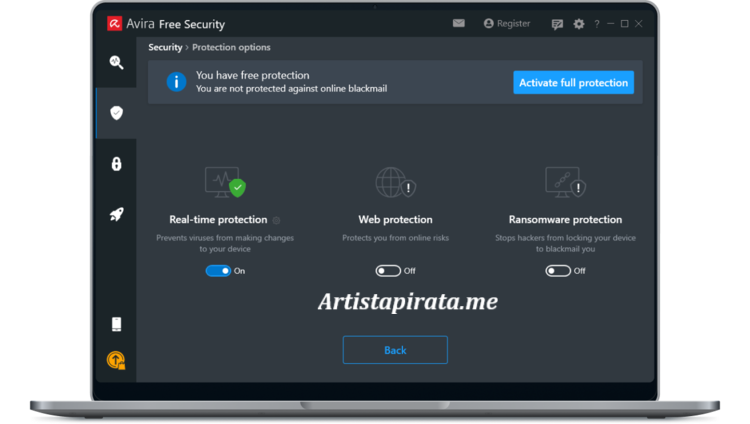Click the mobile device icon in sidebar

click(x=116, y=324)
